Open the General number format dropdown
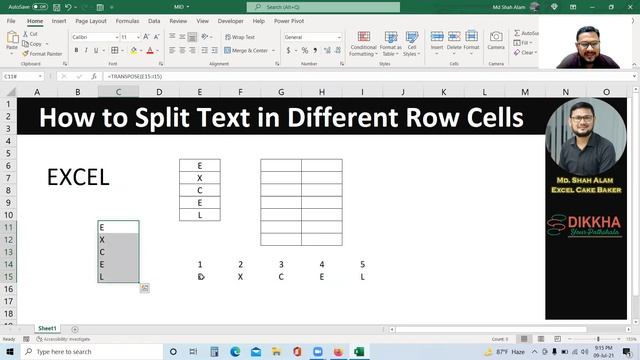The width and height of the screenshot is (640, 360). point(338,37)
